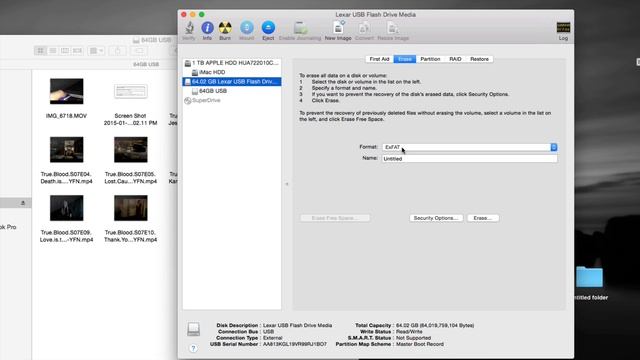The image size is (640, 360).
Task: Click the Convert toolbar icon
Action: 364,28
